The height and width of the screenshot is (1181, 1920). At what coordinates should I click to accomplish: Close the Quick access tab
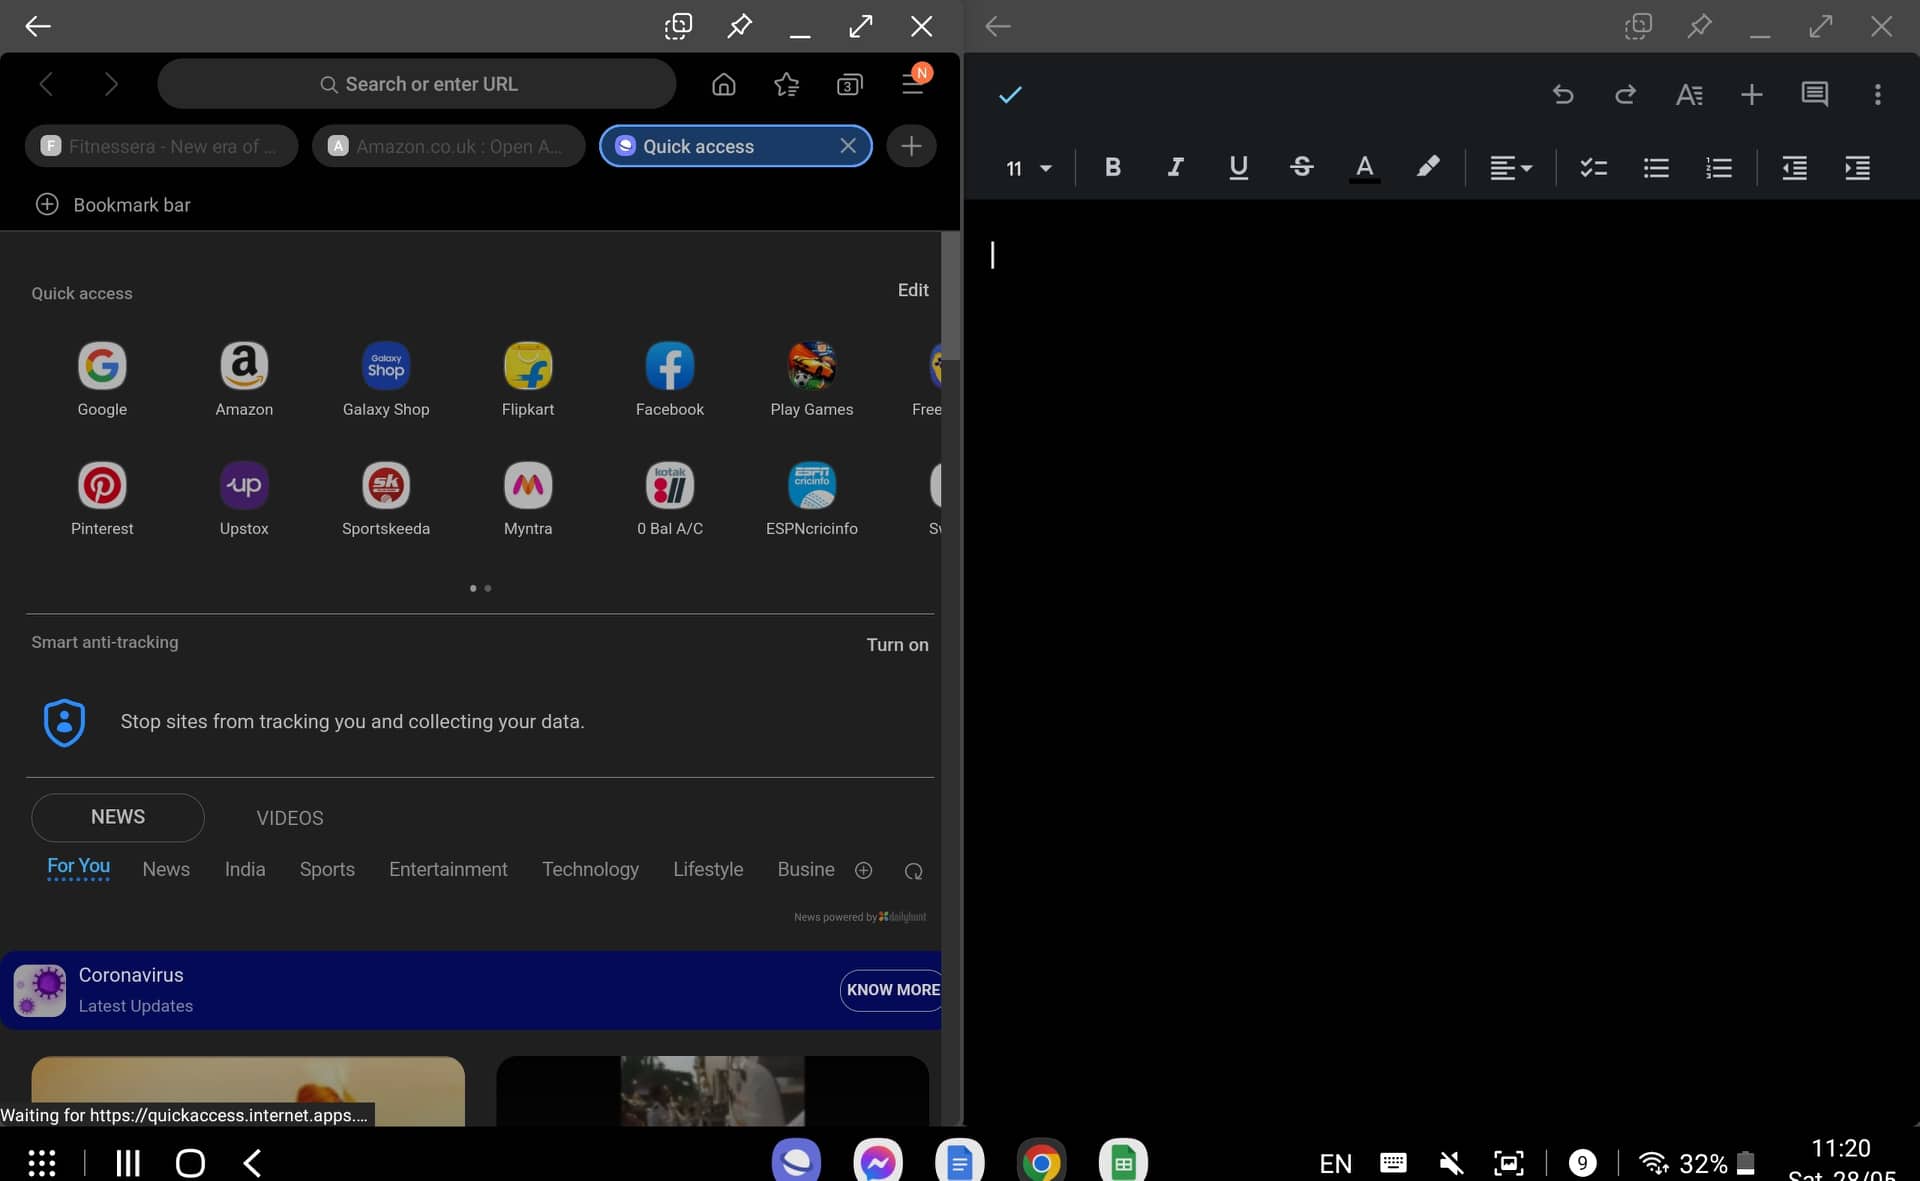click(x=848, y=146)
